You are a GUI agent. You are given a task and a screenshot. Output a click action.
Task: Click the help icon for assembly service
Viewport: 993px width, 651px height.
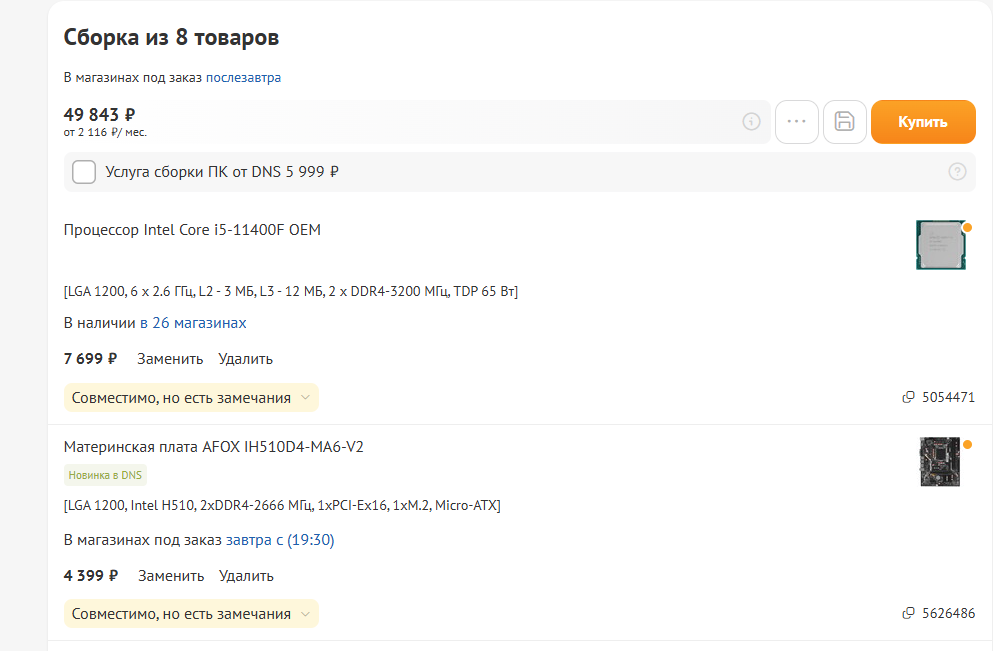(x=957, y=172)
